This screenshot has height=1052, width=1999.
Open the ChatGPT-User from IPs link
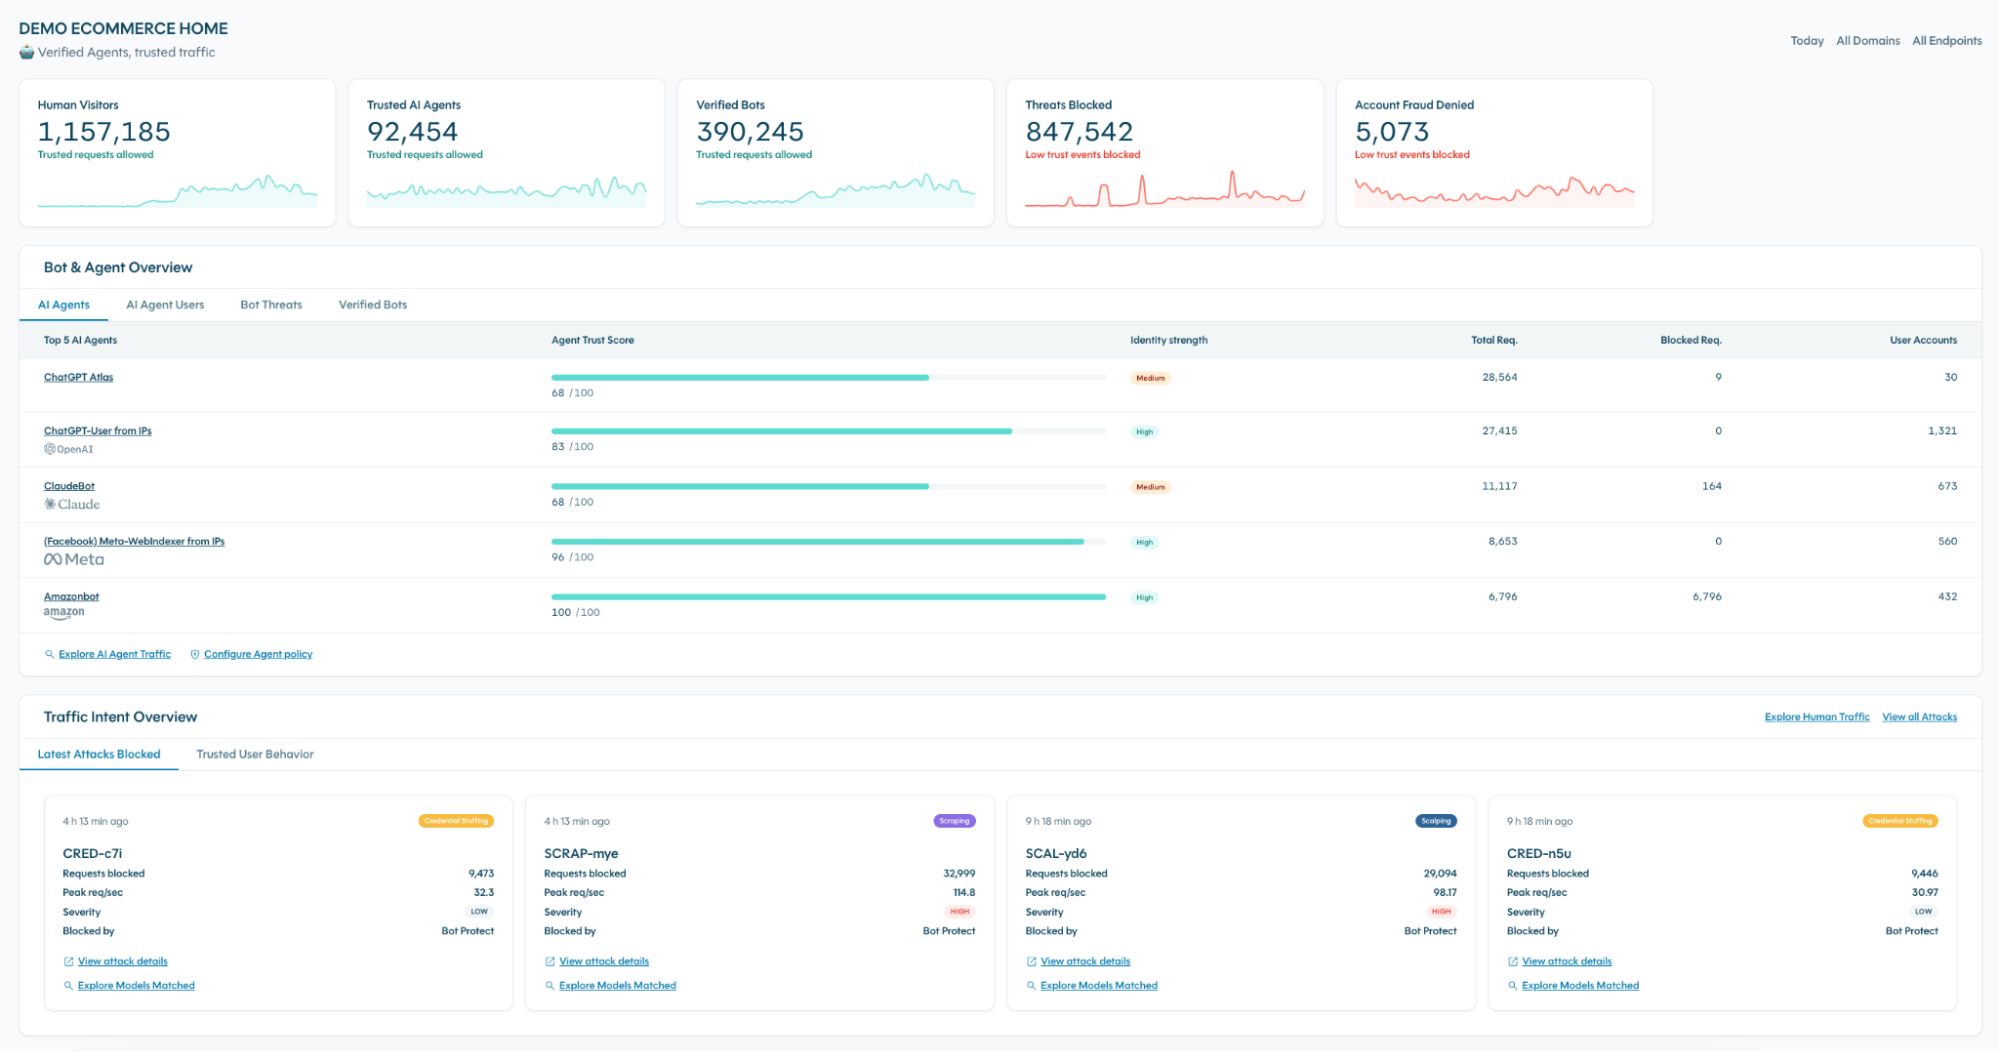[x=98, y=431]
